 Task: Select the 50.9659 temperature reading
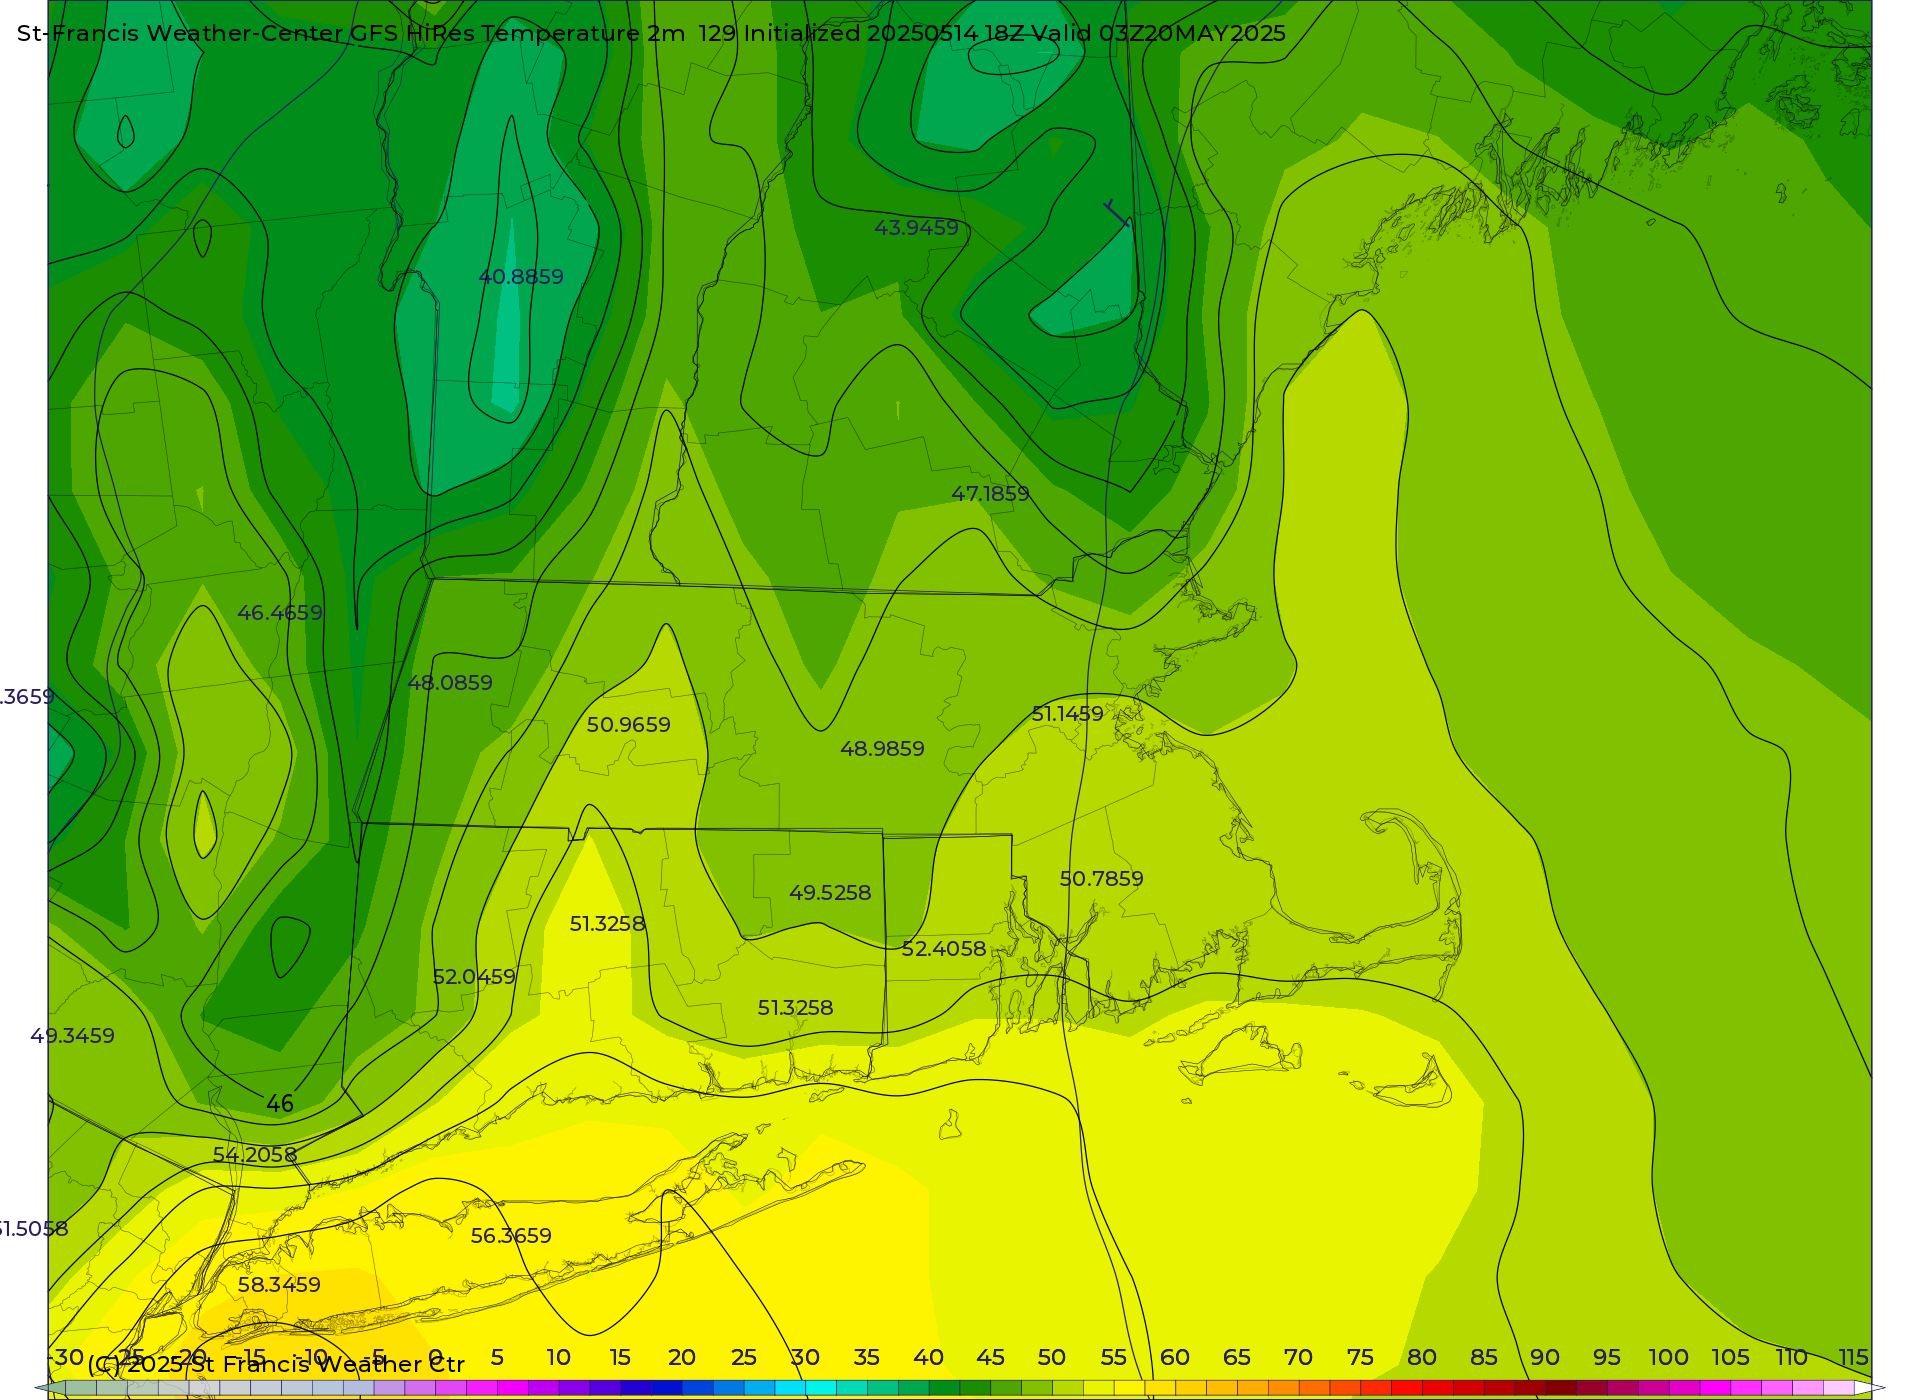coord(628,725)
